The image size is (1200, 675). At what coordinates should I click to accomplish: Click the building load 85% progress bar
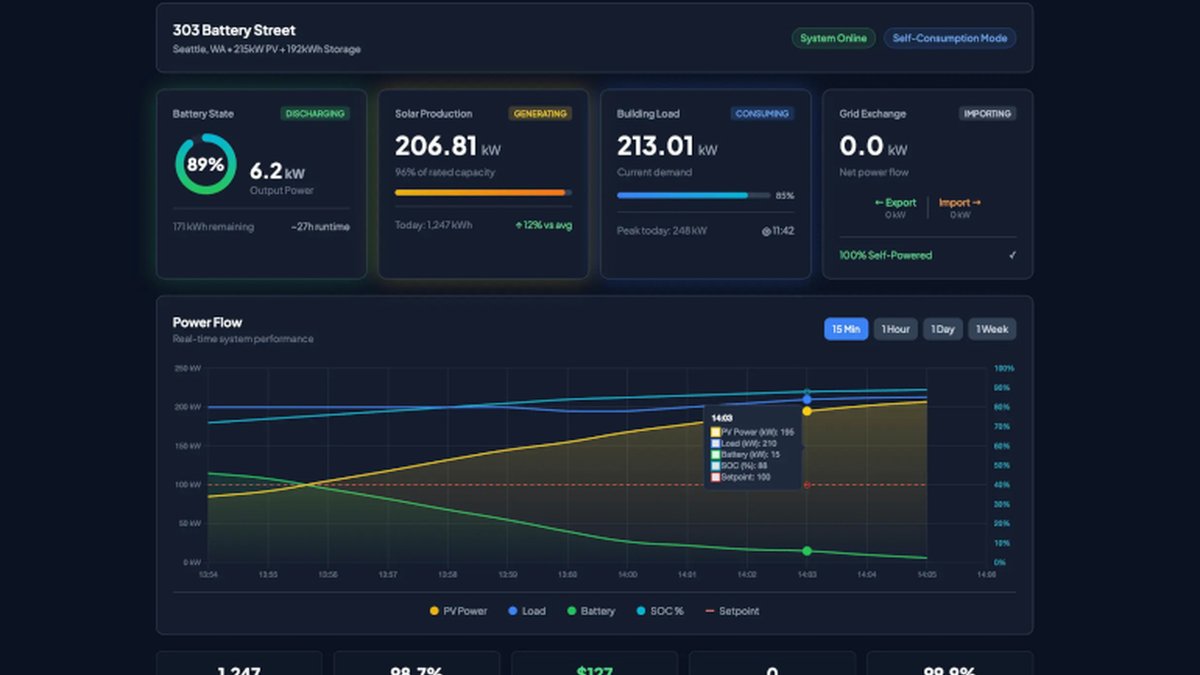point(694,195)
